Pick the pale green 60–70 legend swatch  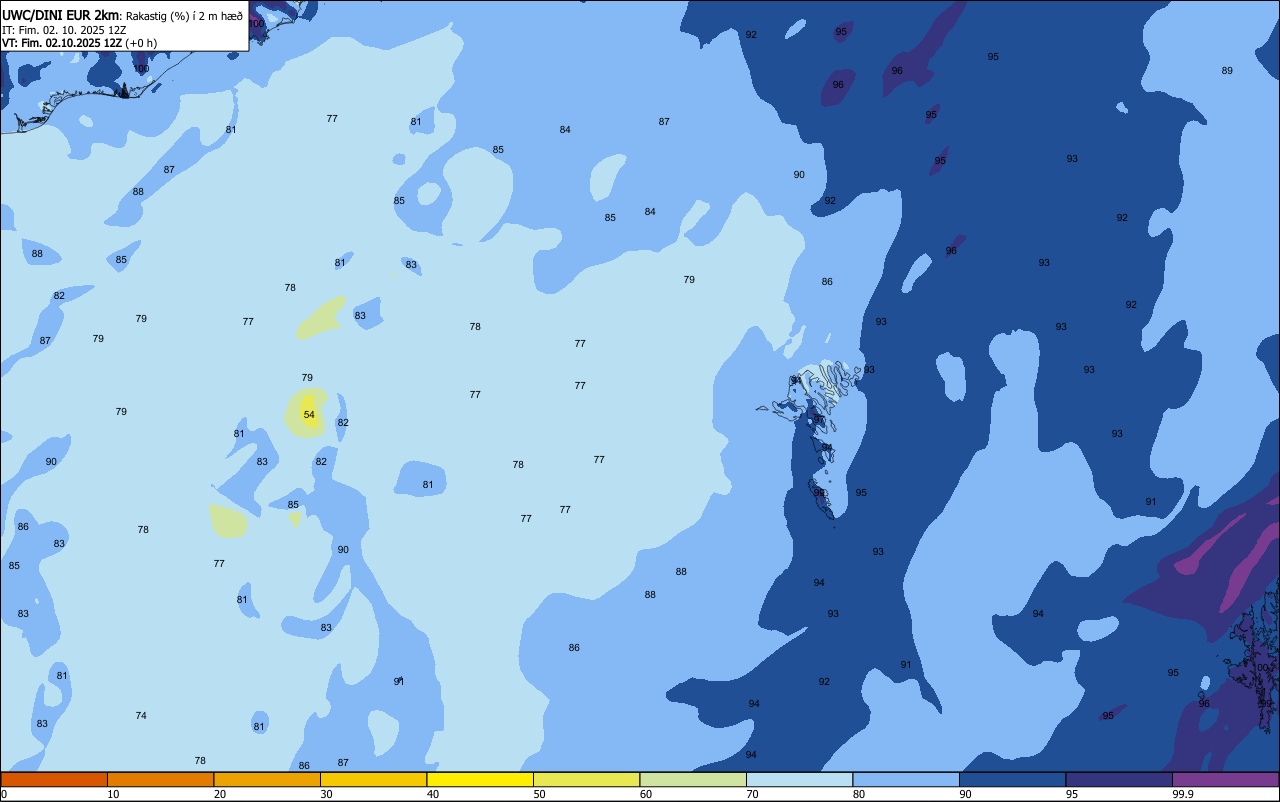click(693, 779)
